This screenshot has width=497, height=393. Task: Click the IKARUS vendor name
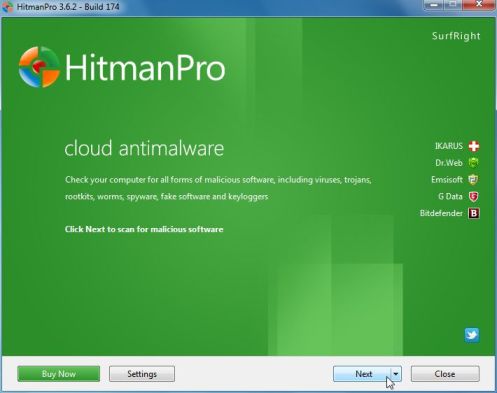[x=449, y=146]
